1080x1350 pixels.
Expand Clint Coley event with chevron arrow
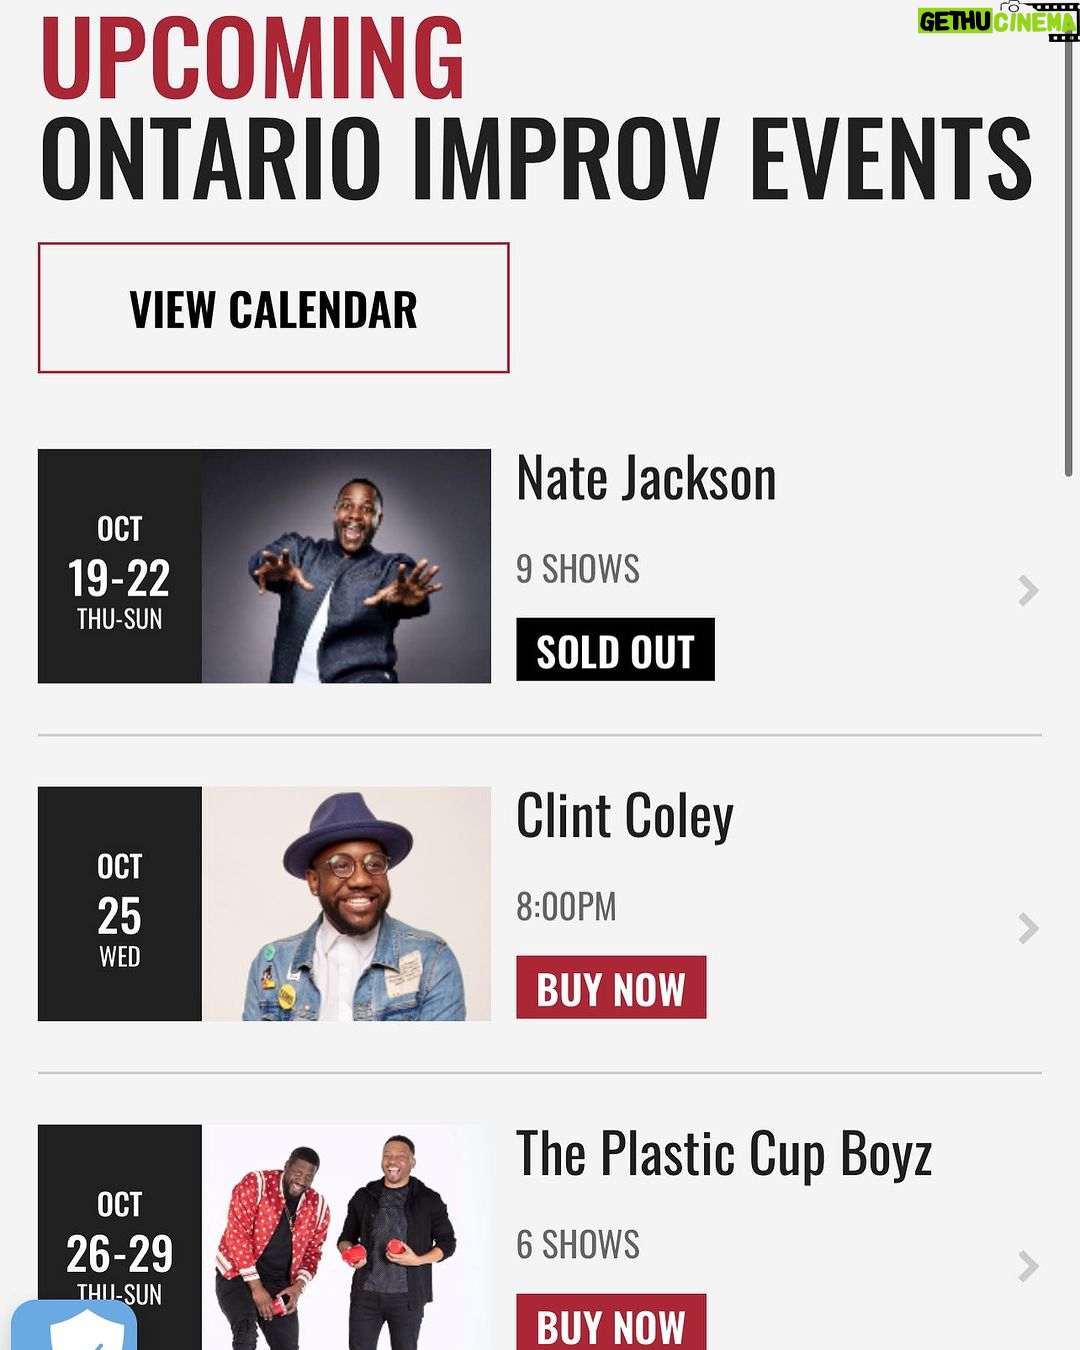pyautogui.click(x=1028, y=928)
